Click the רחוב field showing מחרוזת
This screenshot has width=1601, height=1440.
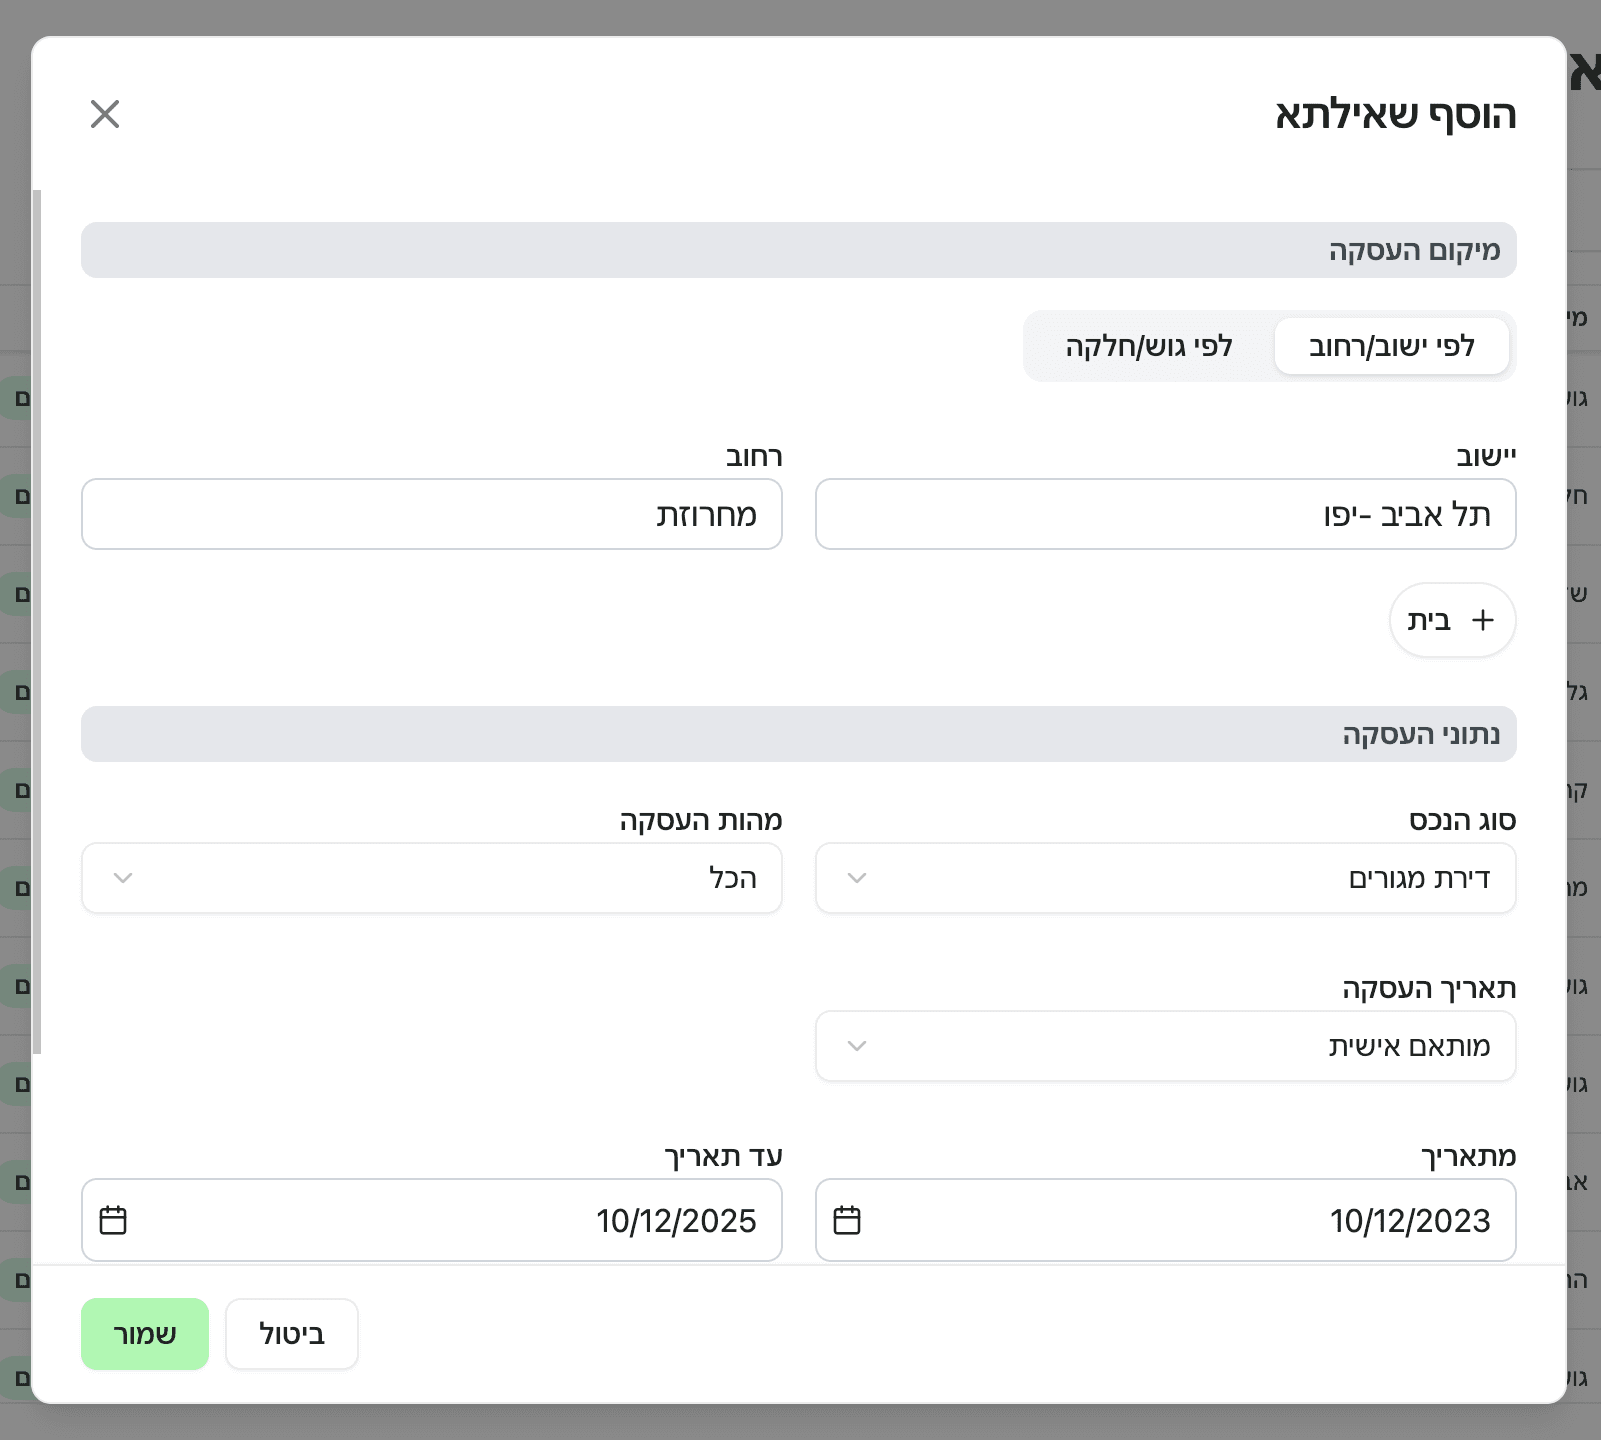431,514
